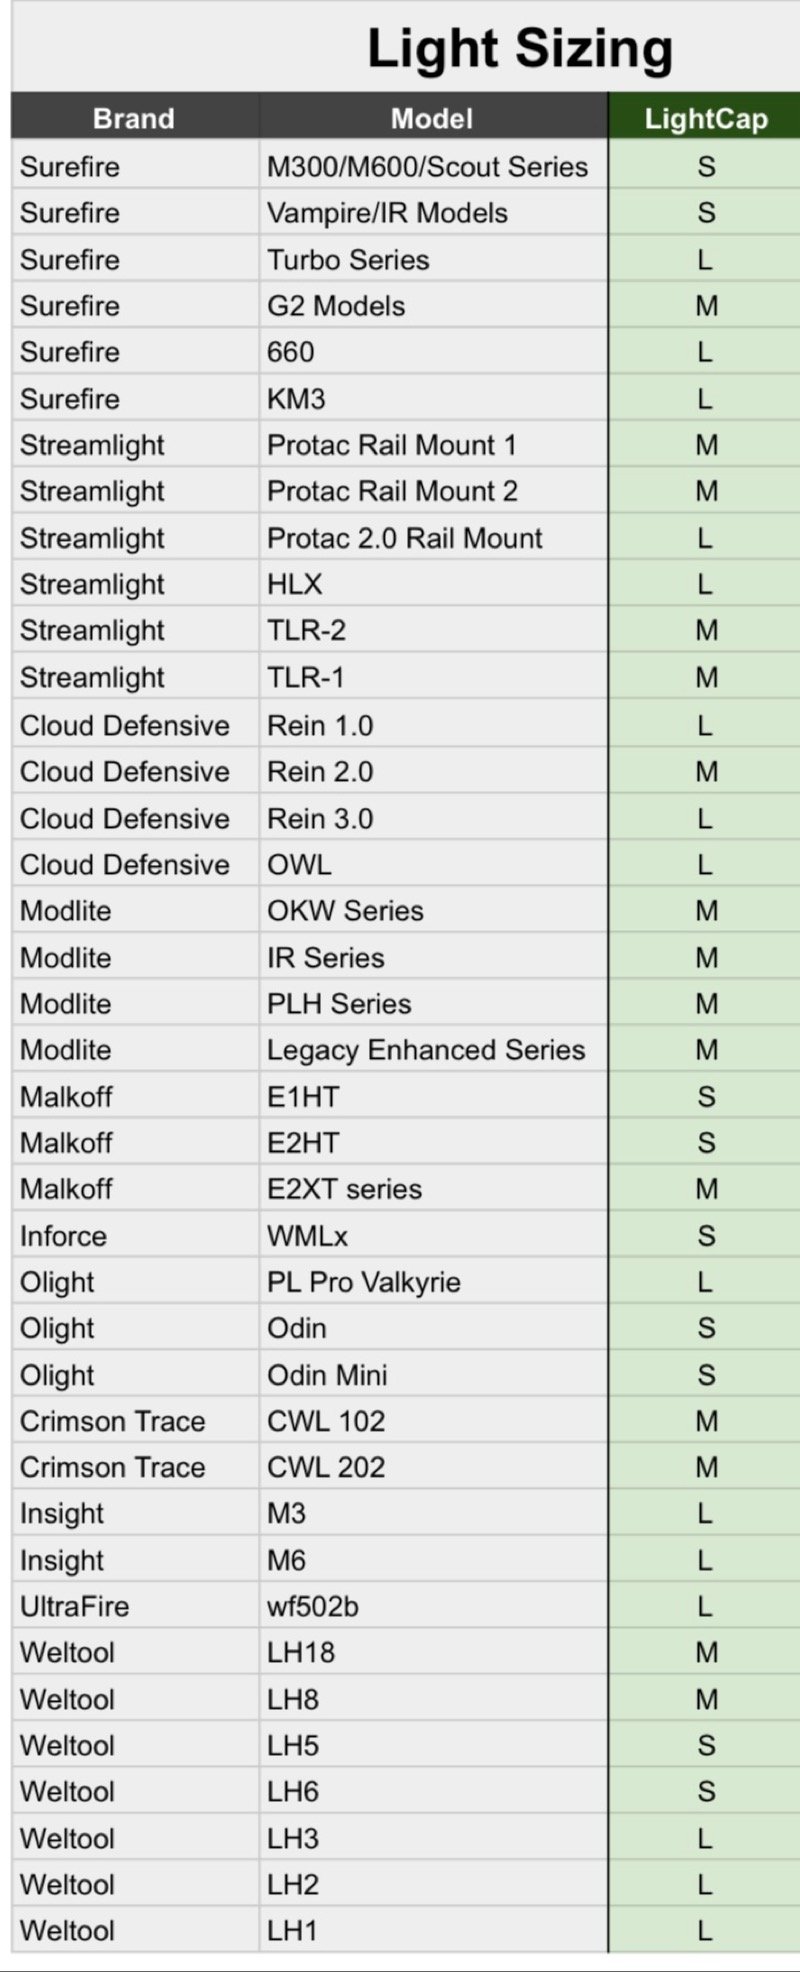Select the Legacy Enhanced Series cell
This screenshot has width=800, height=1972.
click(425, 1050)
